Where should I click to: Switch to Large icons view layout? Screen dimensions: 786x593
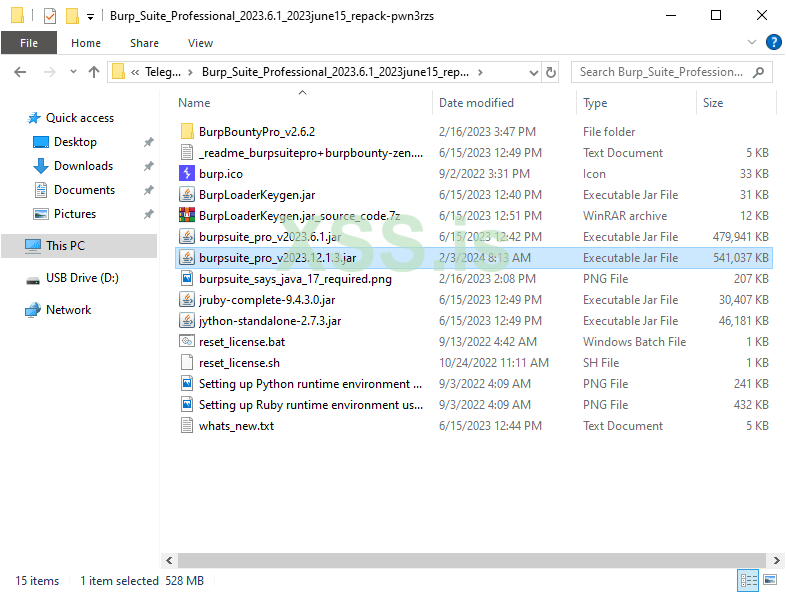tap(770, 580)
